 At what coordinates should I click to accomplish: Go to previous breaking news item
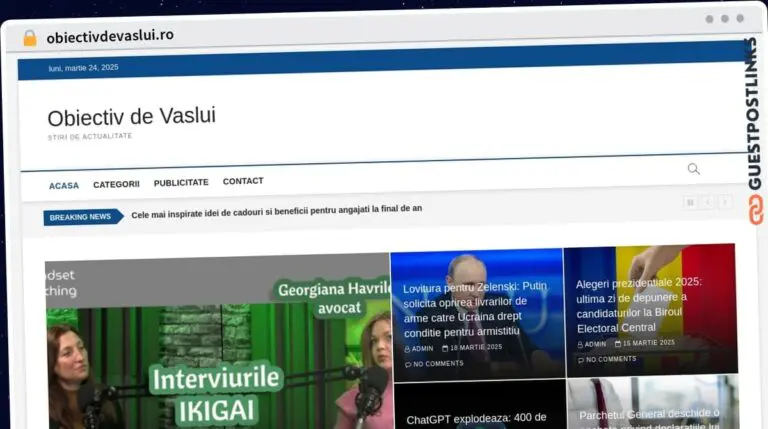[708, 203]
